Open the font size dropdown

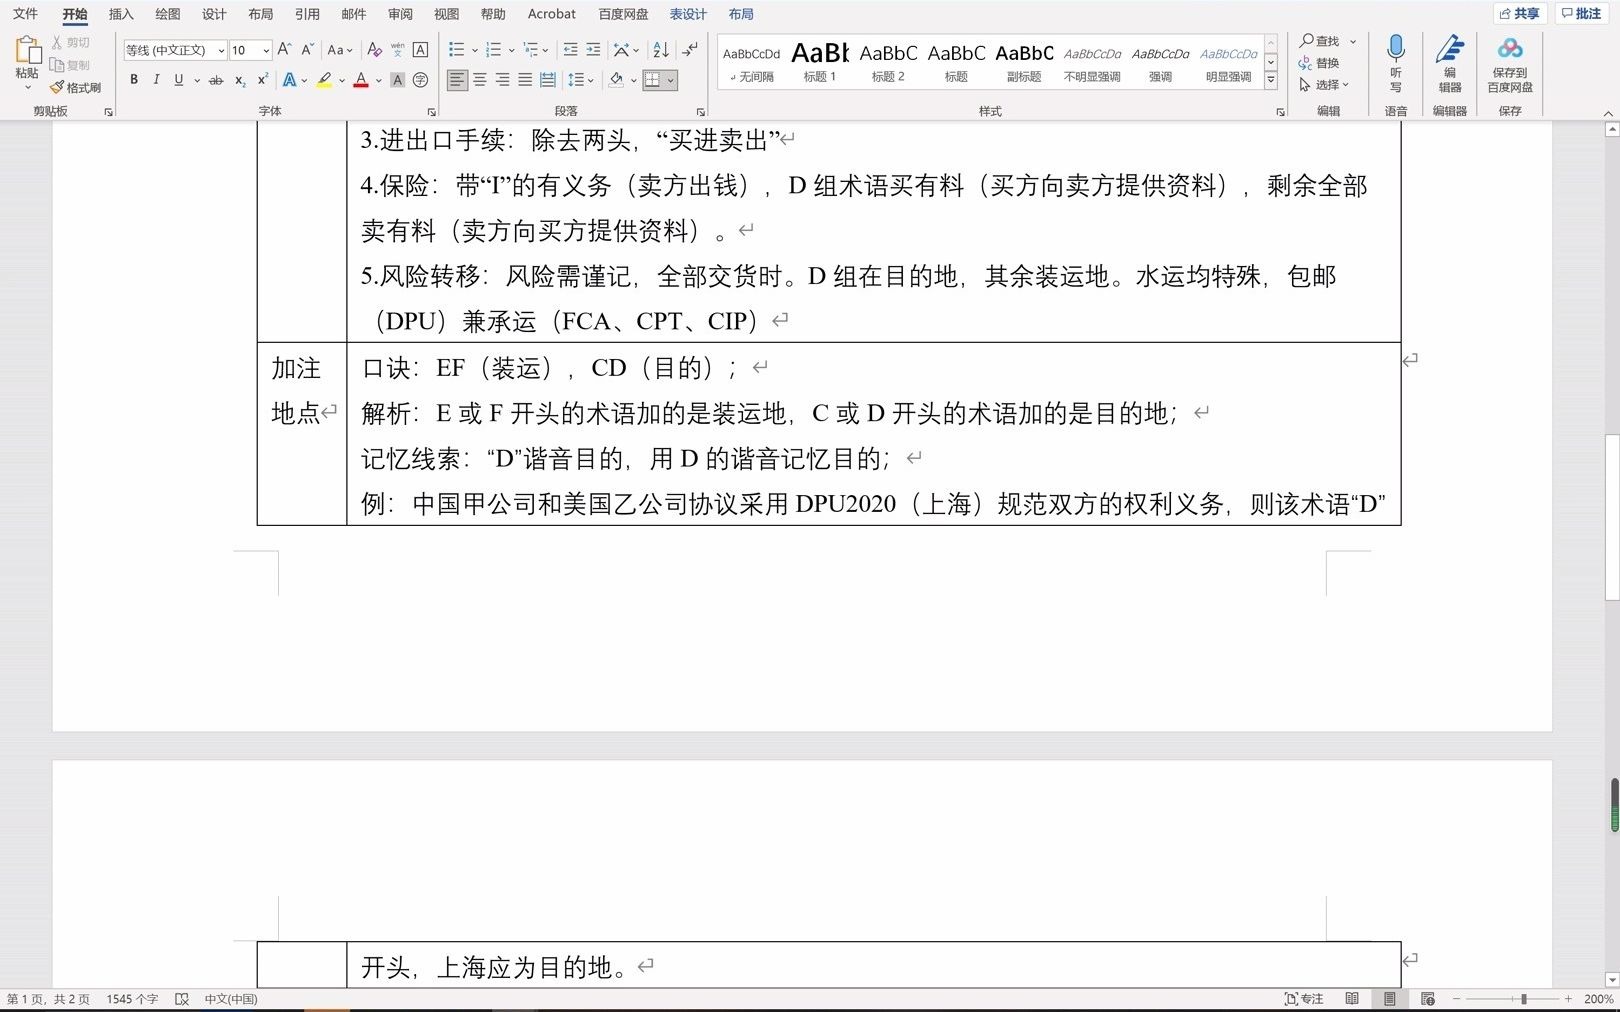click(x=266, y=50)
